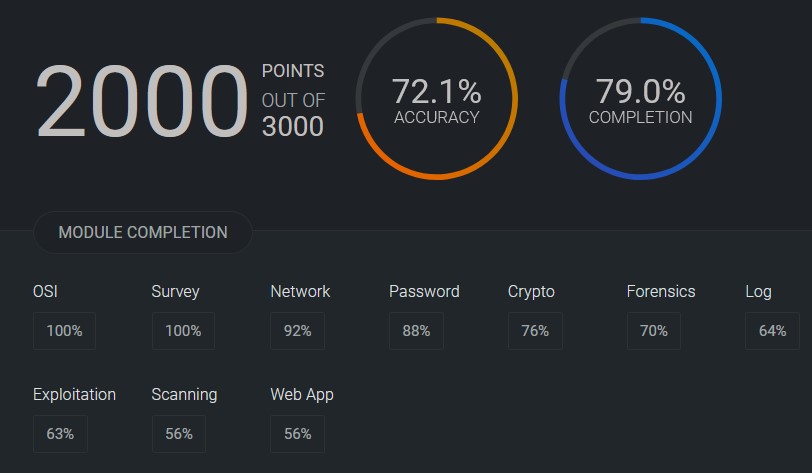
Task: Click the orange 72.1% Accuracy ring
Action: click(437, 98)
